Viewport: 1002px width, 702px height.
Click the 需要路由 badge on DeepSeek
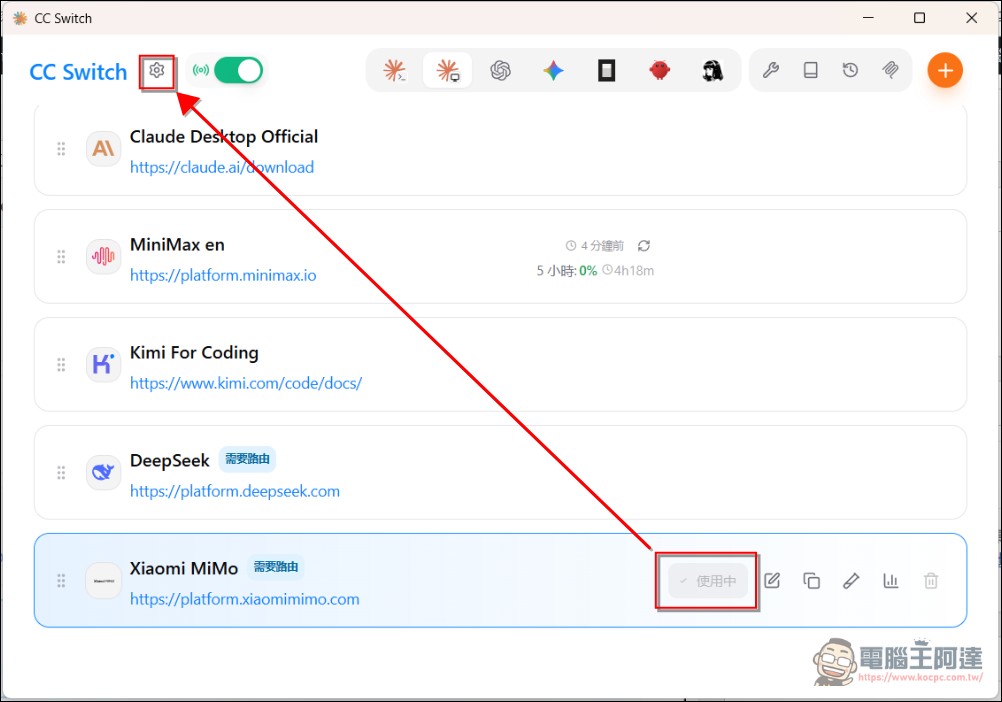[247, 459]
